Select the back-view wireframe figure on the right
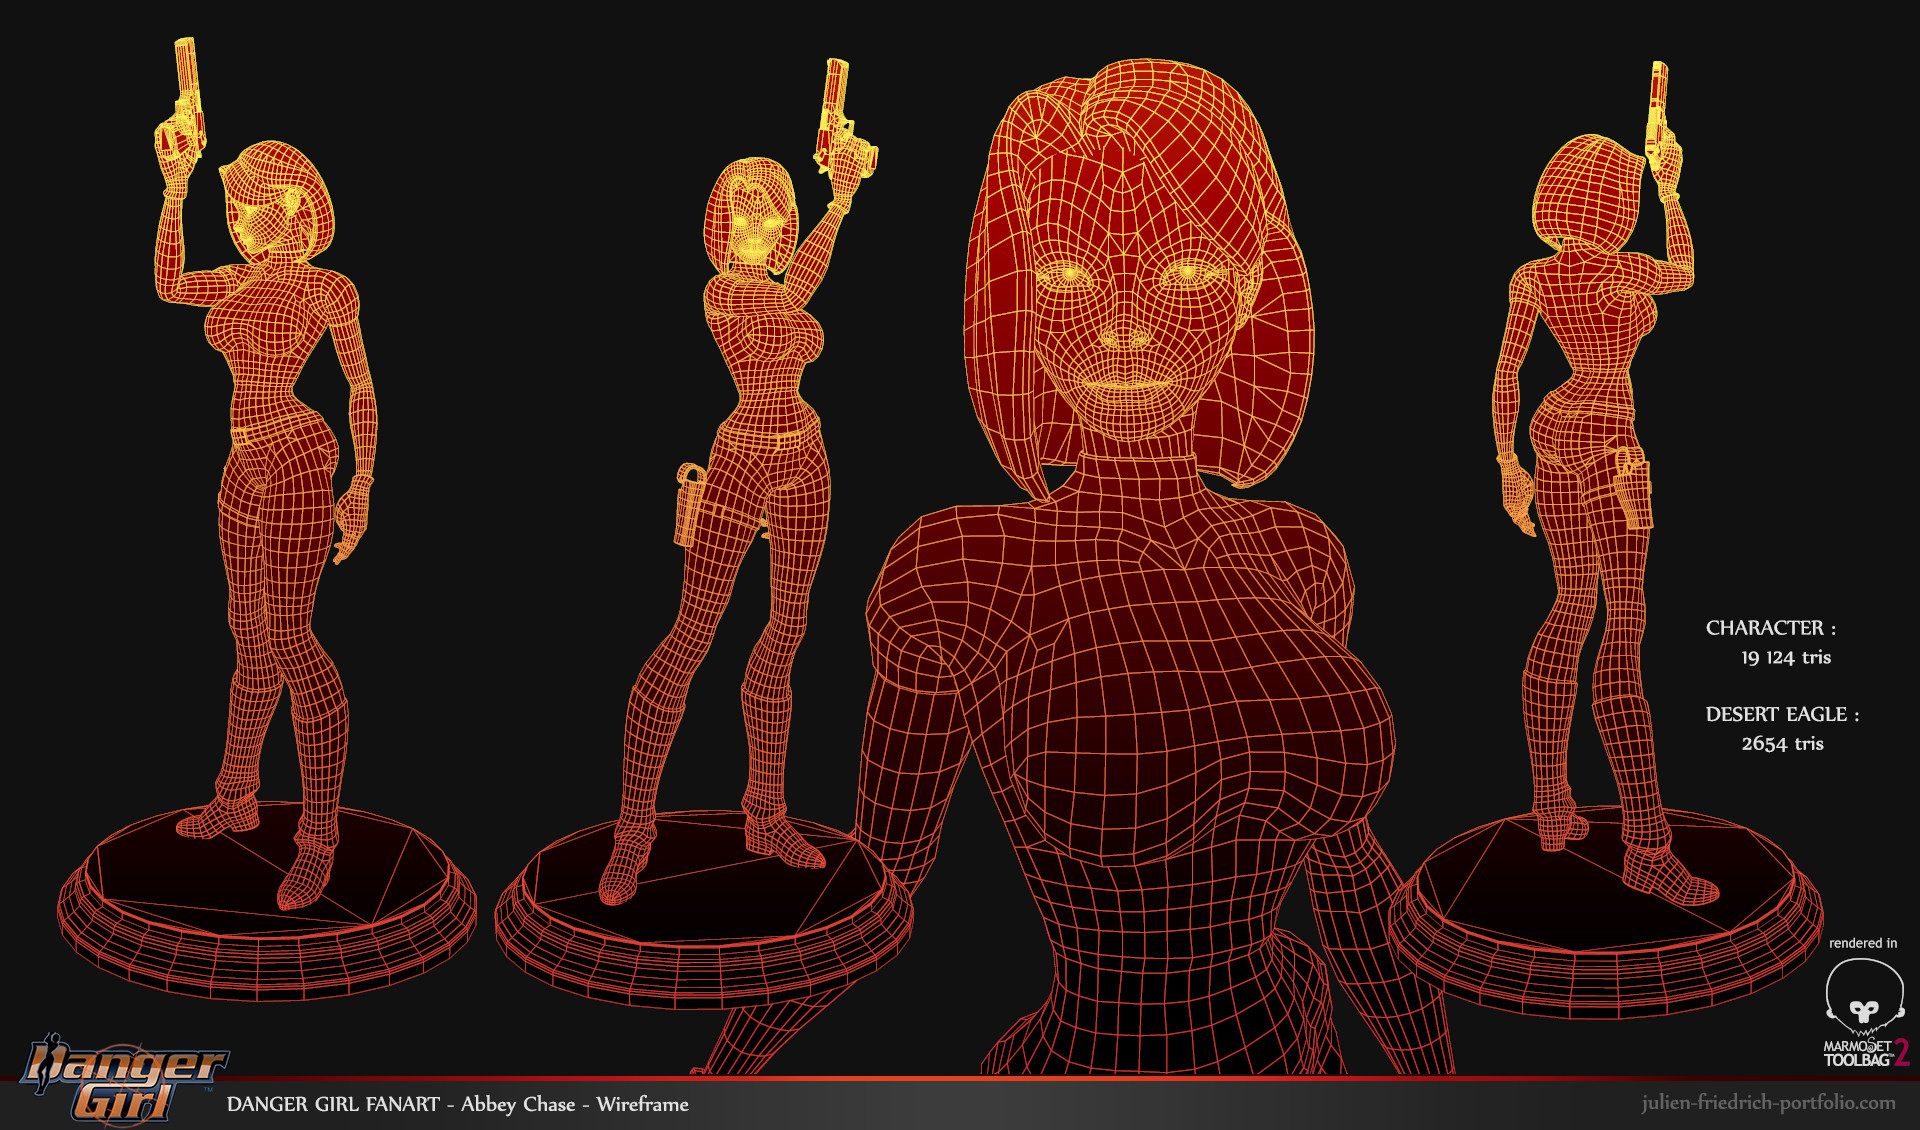This screenshot has width=1920, height=1130. 1606,540
